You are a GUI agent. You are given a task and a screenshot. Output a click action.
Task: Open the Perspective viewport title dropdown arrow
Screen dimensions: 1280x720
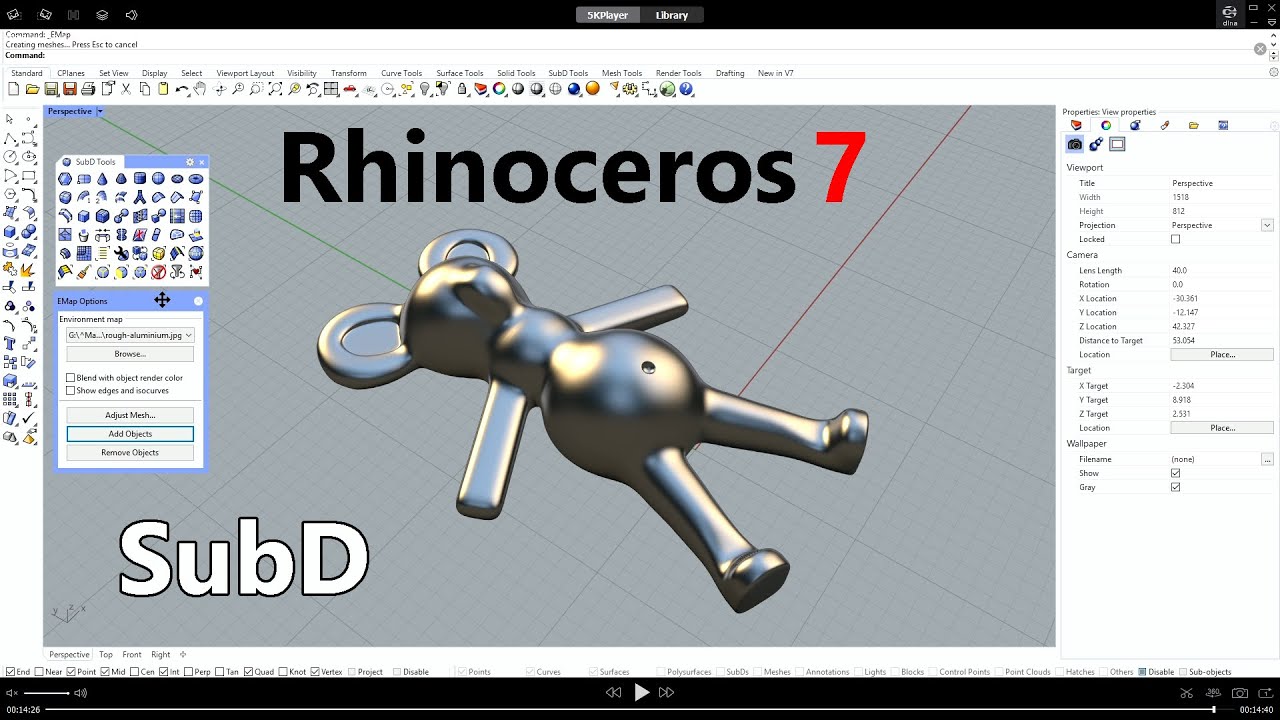pyautogui.click(x=100, y=111)
